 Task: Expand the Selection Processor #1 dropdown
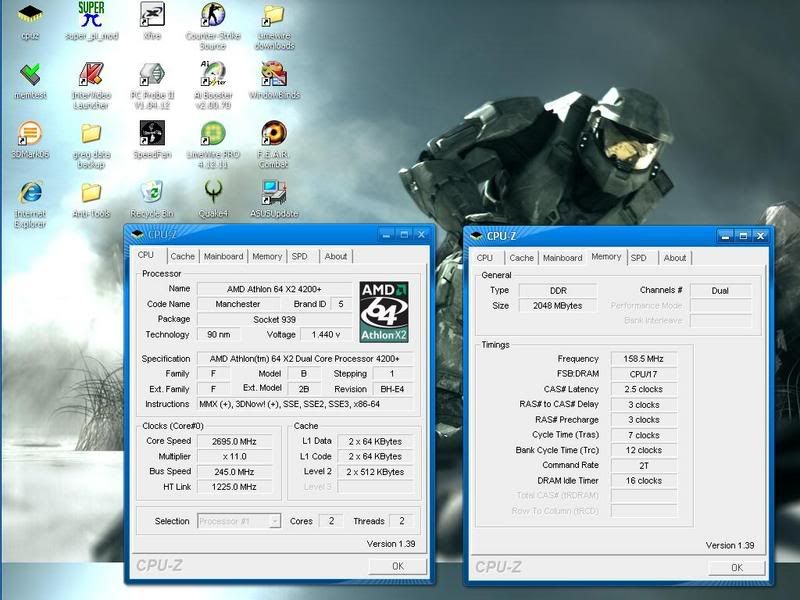[x=275, y=521]
